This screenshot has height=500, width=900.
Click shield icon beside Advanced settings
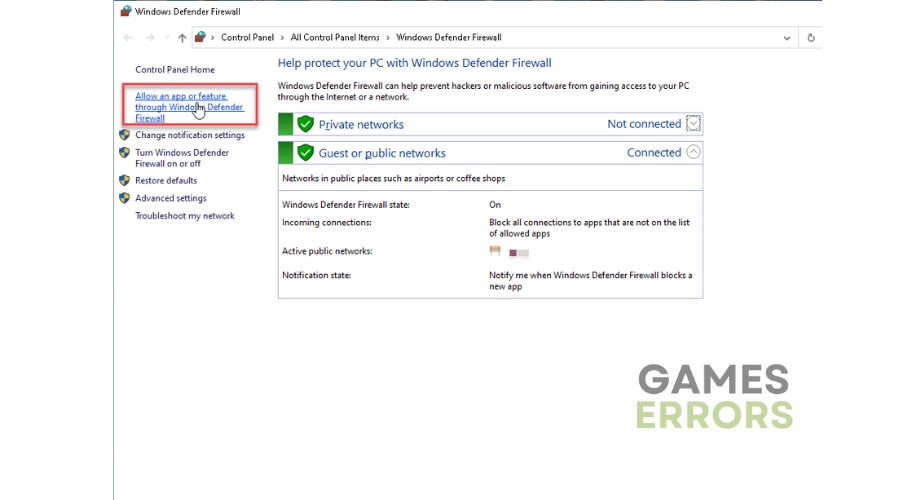(125, 198)
